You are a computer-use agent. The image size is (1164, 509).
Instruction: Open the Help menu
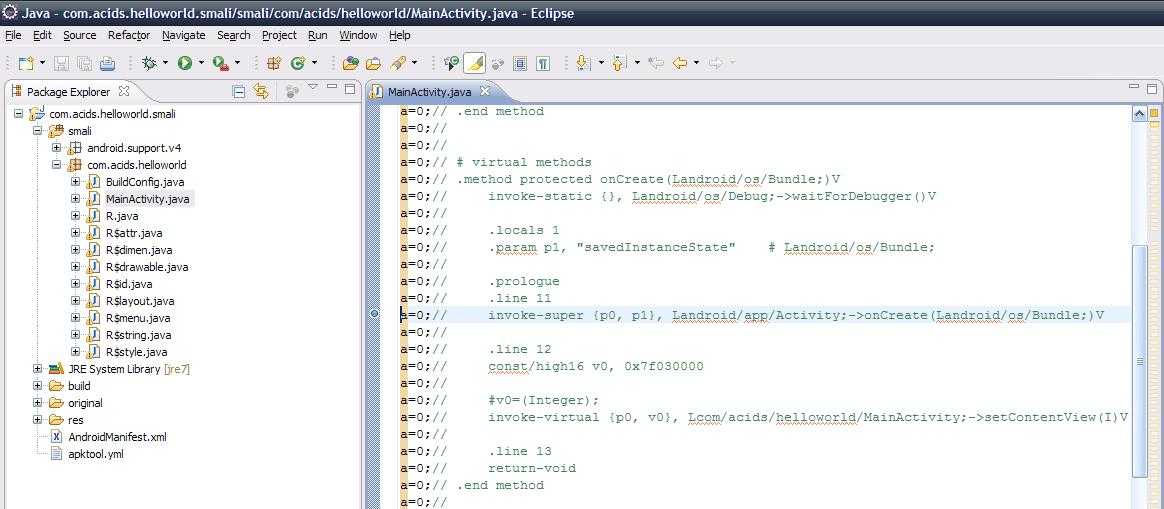coord(399,35)
